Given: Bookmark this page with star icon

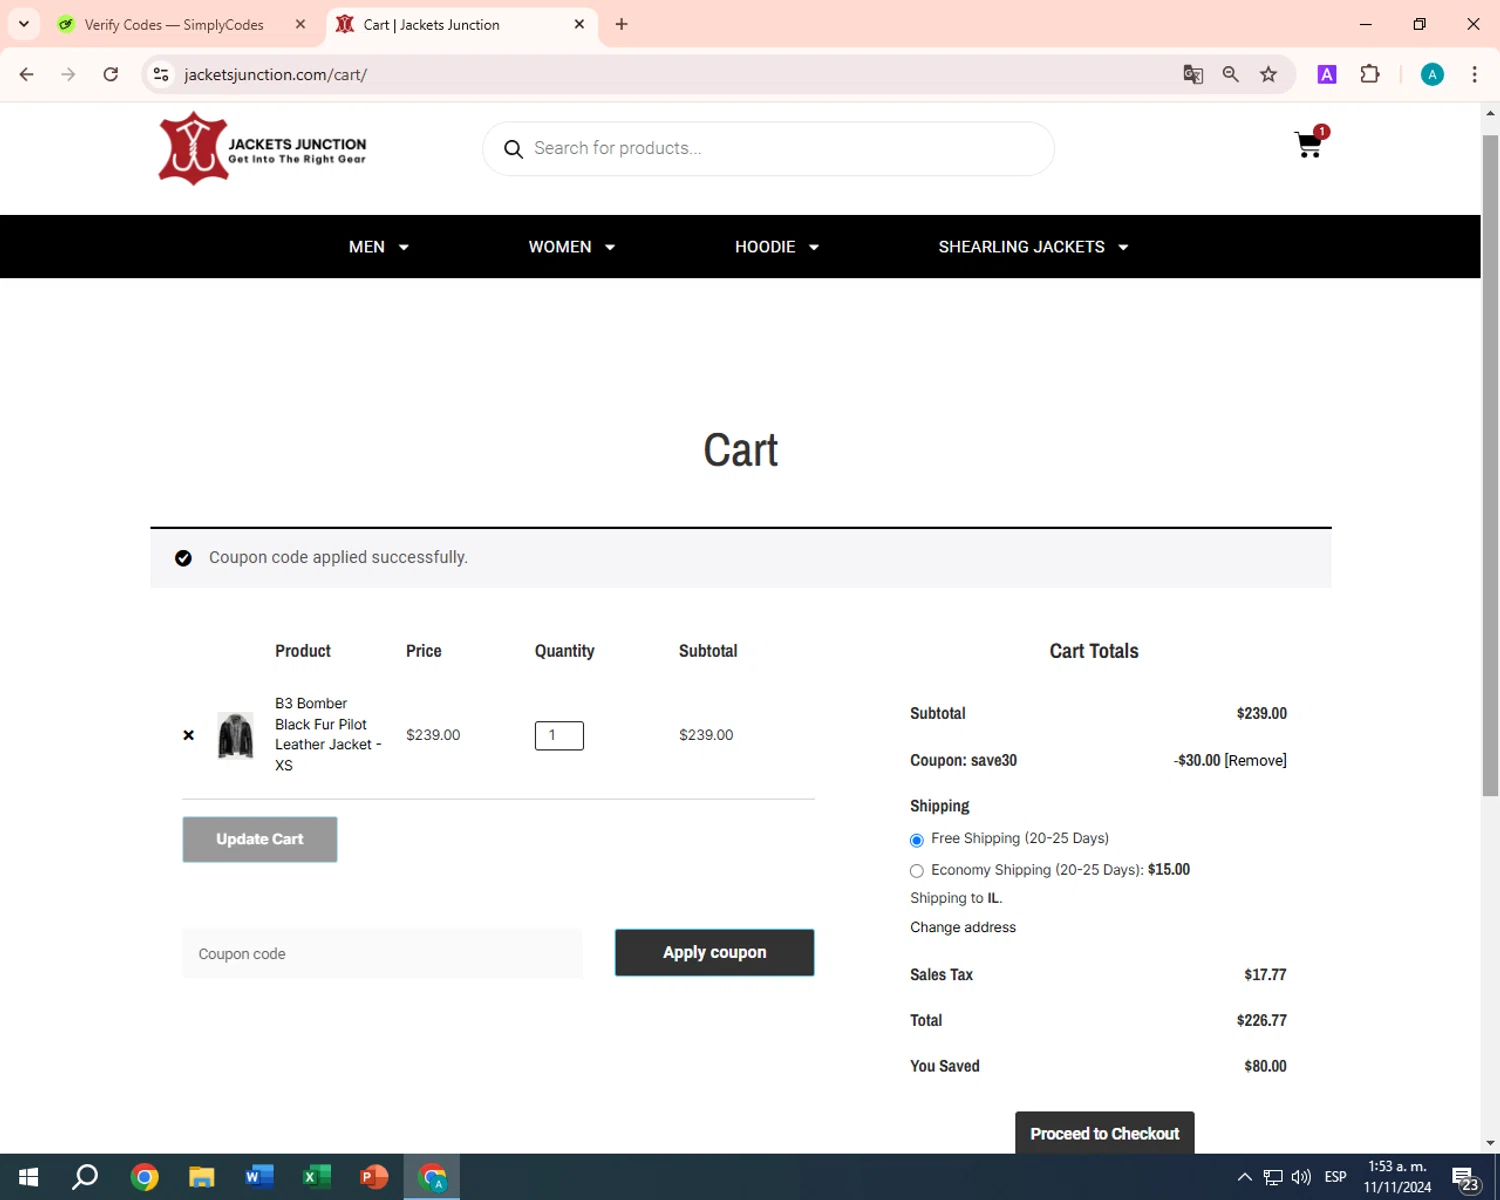Looking at the screenshot, I should tap(1269, 74).
